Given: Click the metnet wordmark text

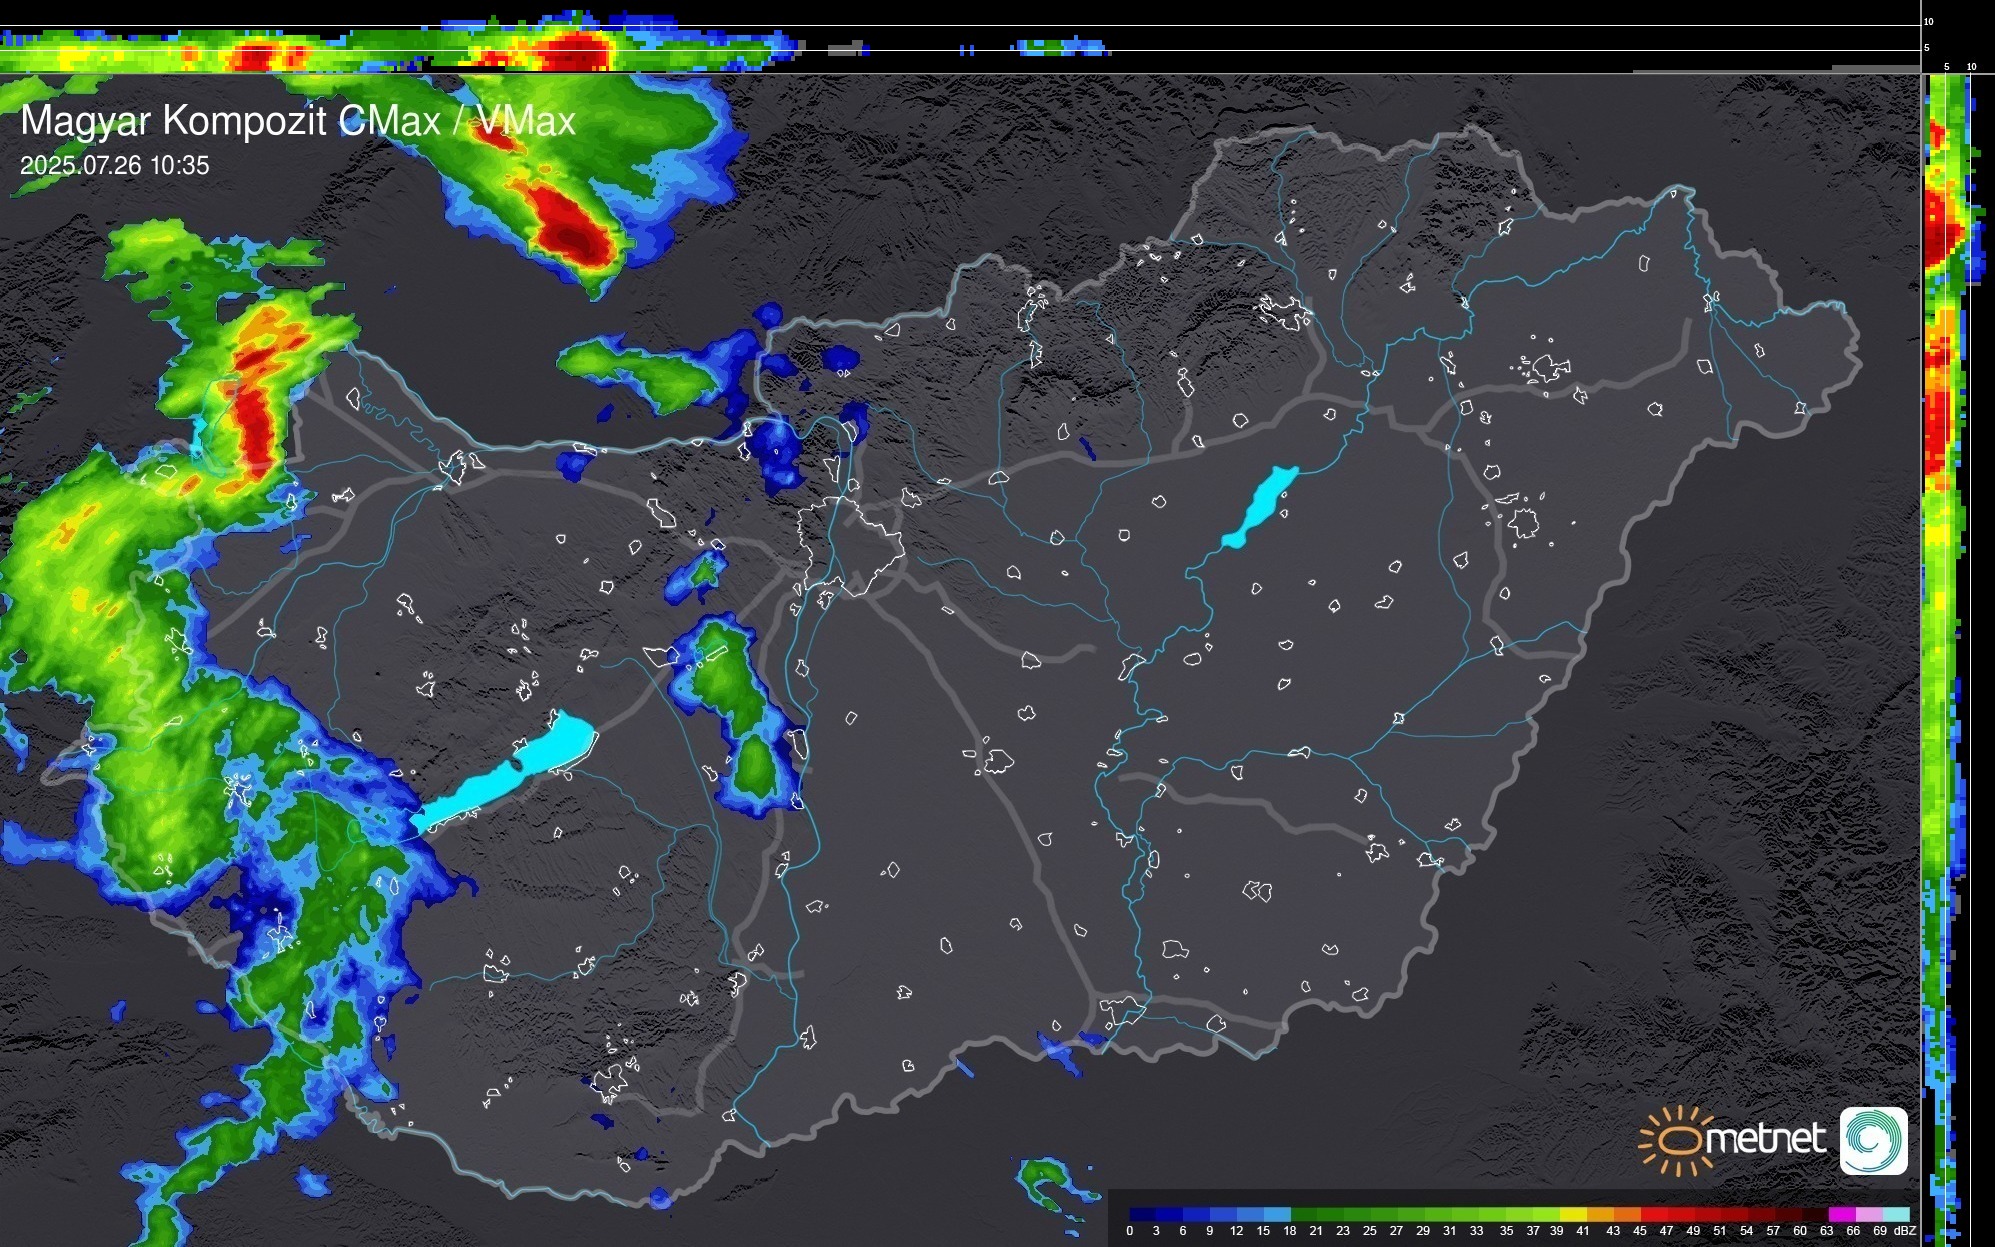Looking at the screenshot, I should (1765, 1139).
